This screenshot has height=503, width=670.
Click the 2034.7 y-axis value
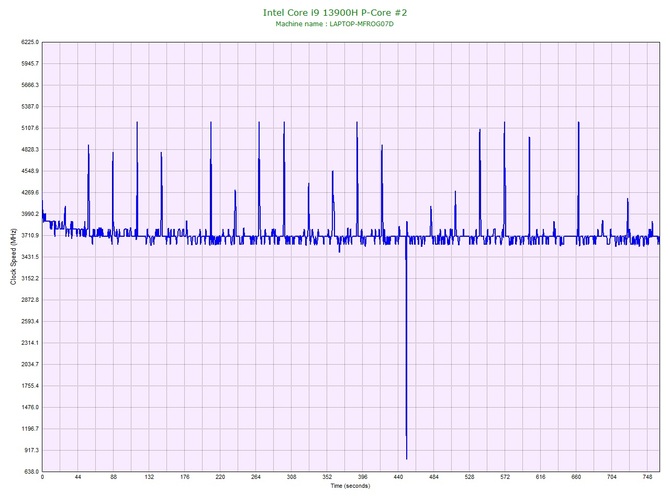[x=30, y=365]
